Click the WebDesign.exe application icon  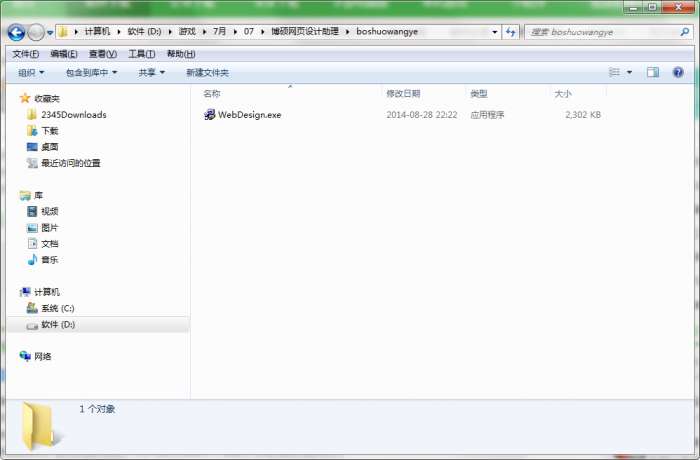[x=209, y=115]
